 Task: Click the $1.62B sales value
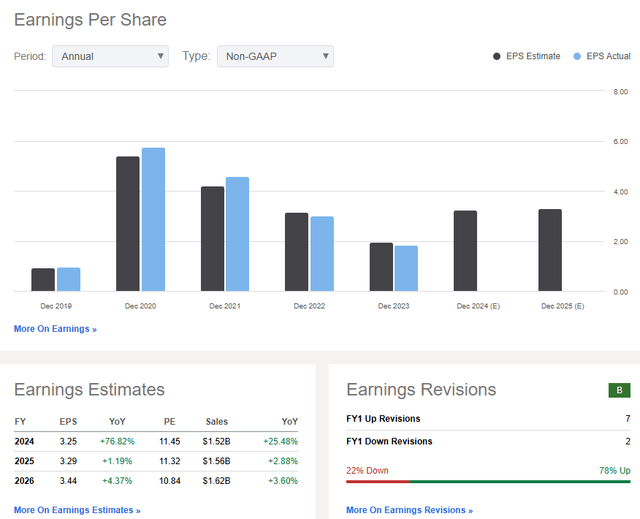pos(216,481)
